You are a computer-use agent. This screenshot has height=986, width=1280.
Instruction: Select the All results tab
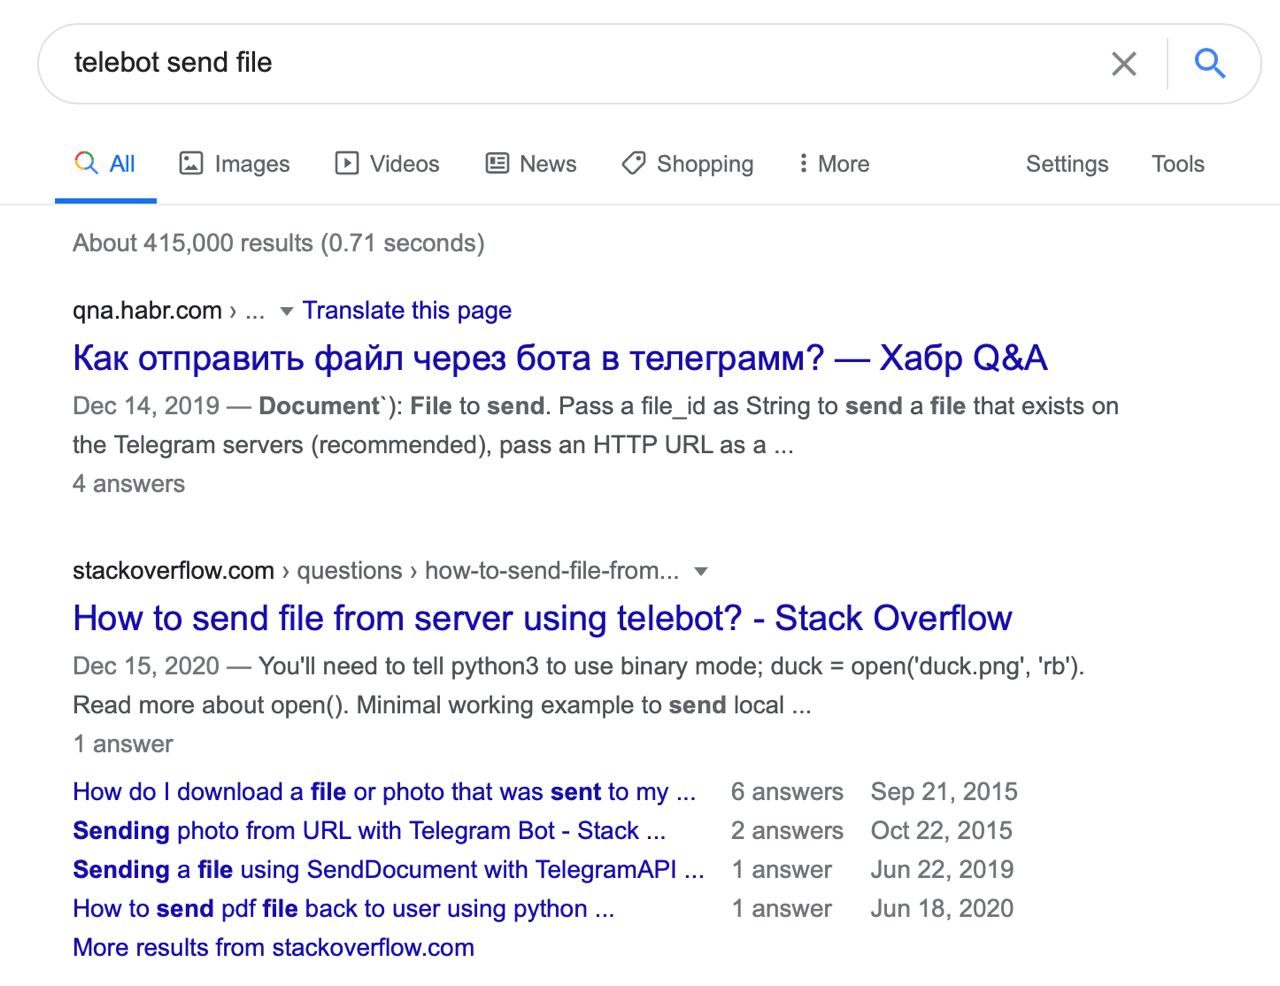(x=105, y=164)
